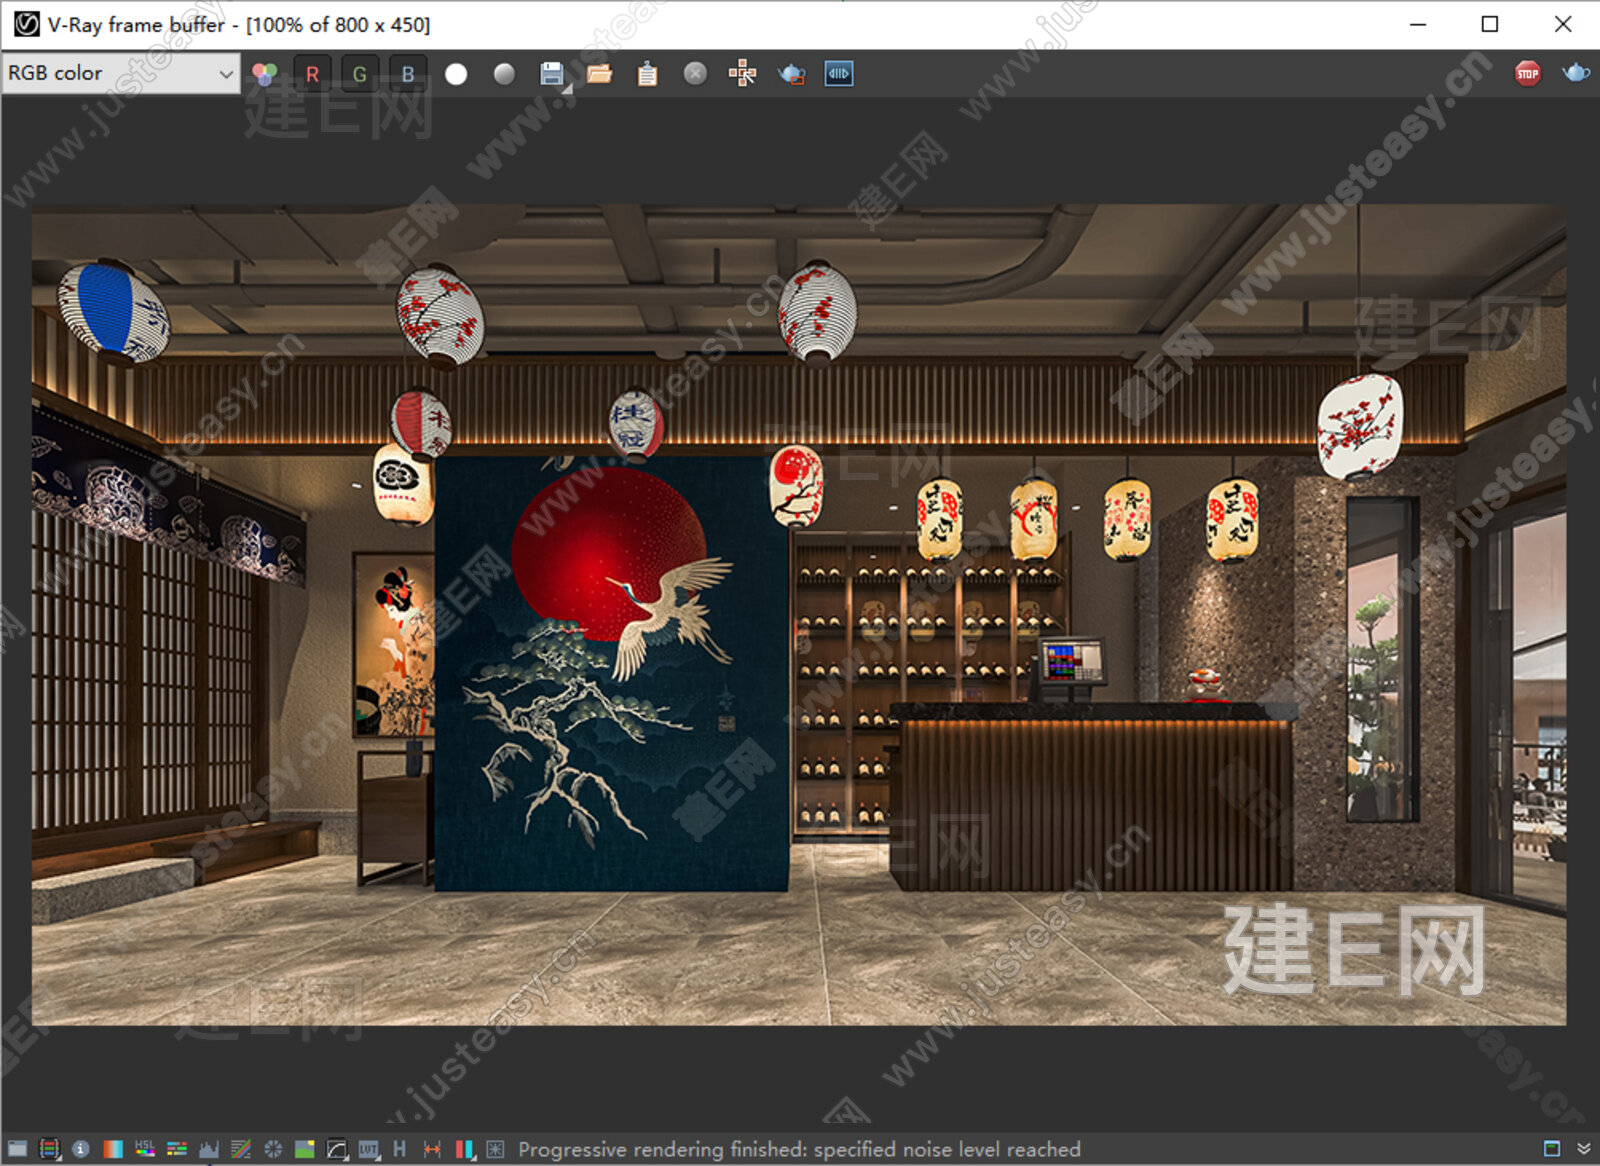Force color clamping icon in bottom bar
This screenshot has height=1166, width=1600.
click(x=49, y=1149)
